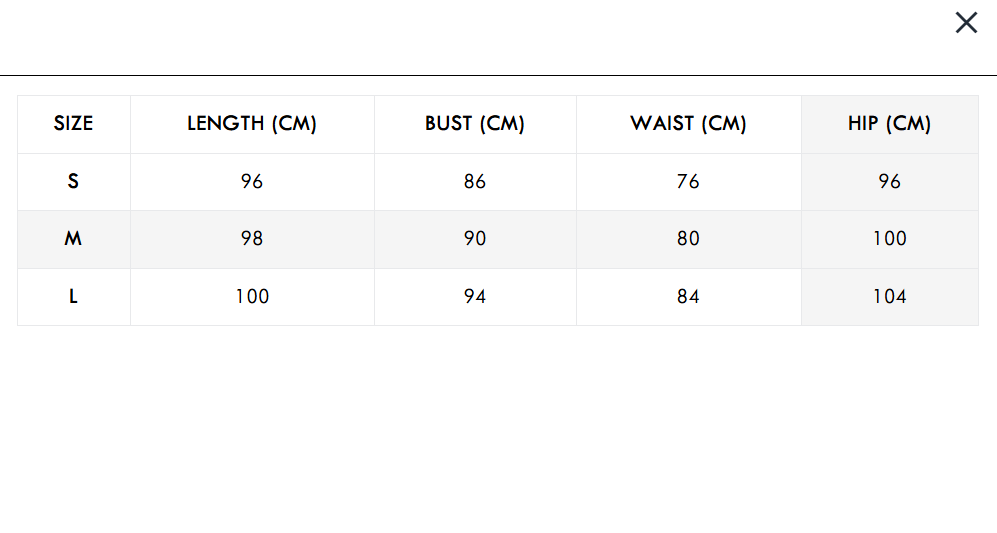Screen dimensions: 997x533
Task: Click the size L bust value 94
Action: point(475,297)
